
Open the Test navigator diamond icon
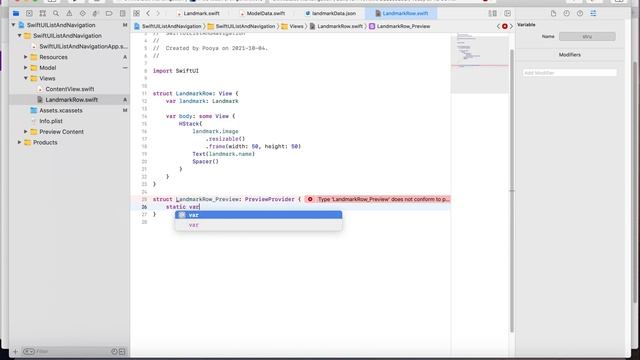(83, 13)
